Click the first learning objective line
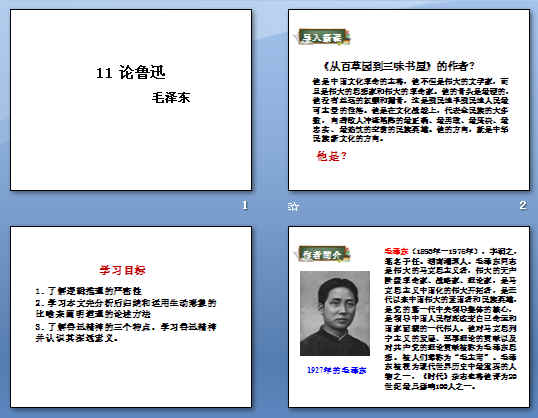This screenshot has width=538, height=418. click(x=89, y=291)
